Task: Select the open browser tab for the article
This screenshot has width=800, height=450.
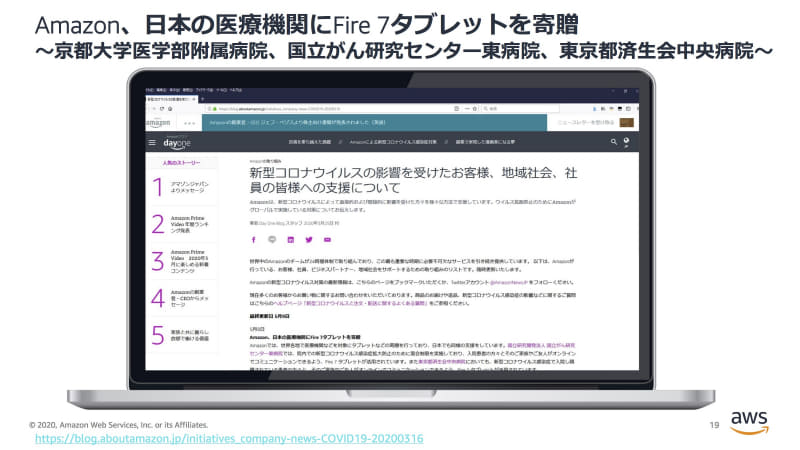Action: pos(171,99)
